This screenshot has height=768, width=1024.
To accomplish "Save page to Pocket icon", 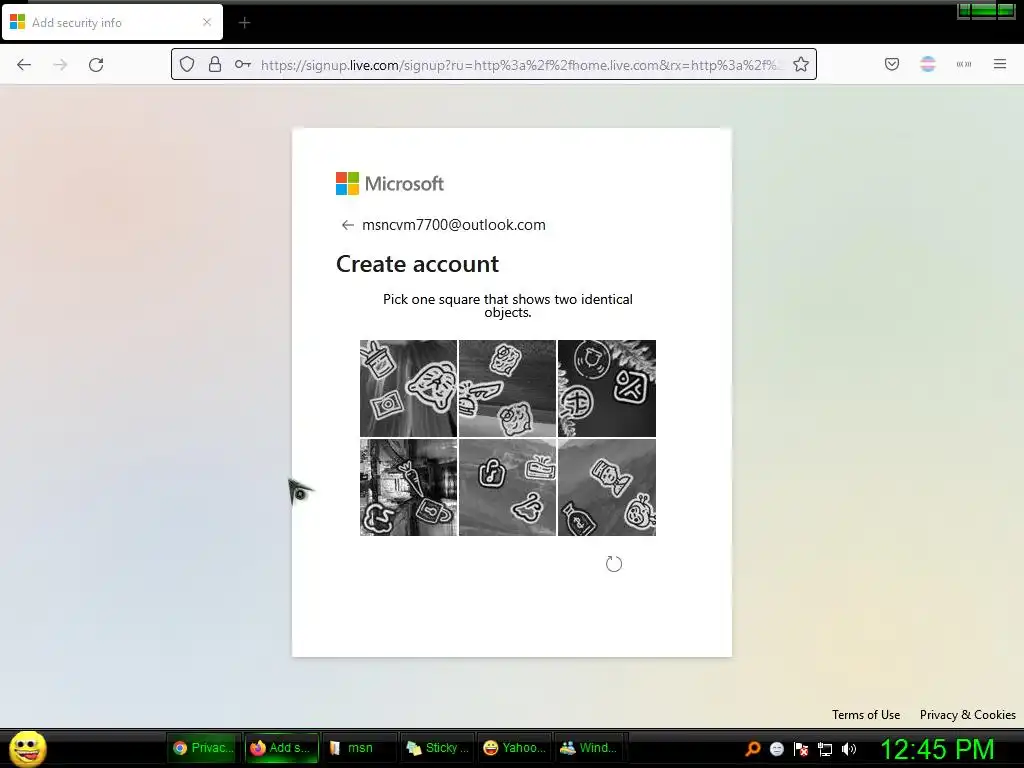I will pyautogui.click(x=891, y=64).
